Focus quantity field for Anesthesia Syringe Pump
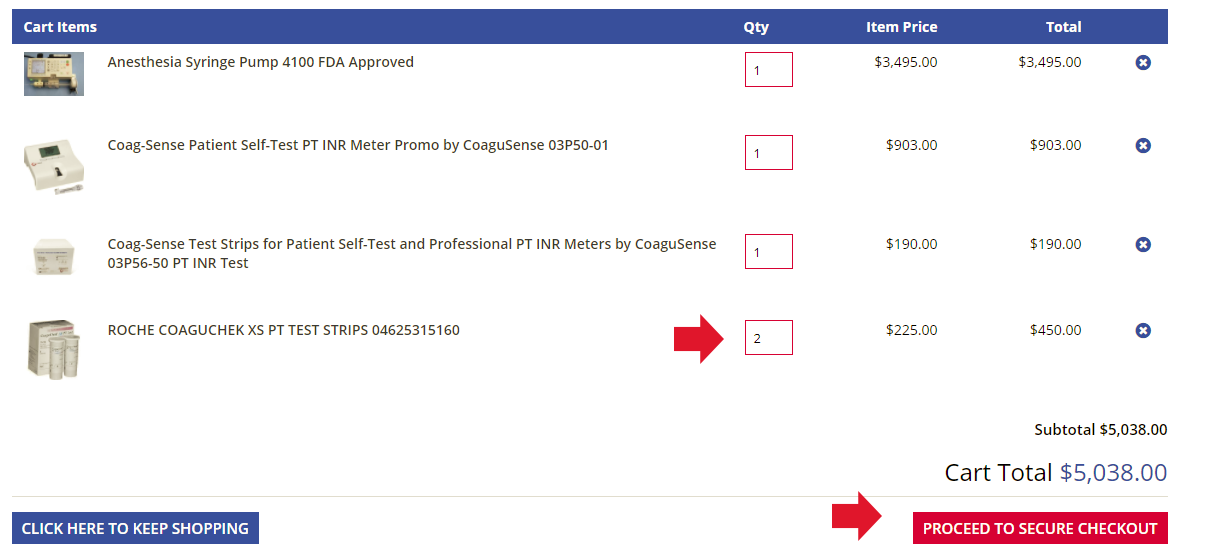 [768, 70]
